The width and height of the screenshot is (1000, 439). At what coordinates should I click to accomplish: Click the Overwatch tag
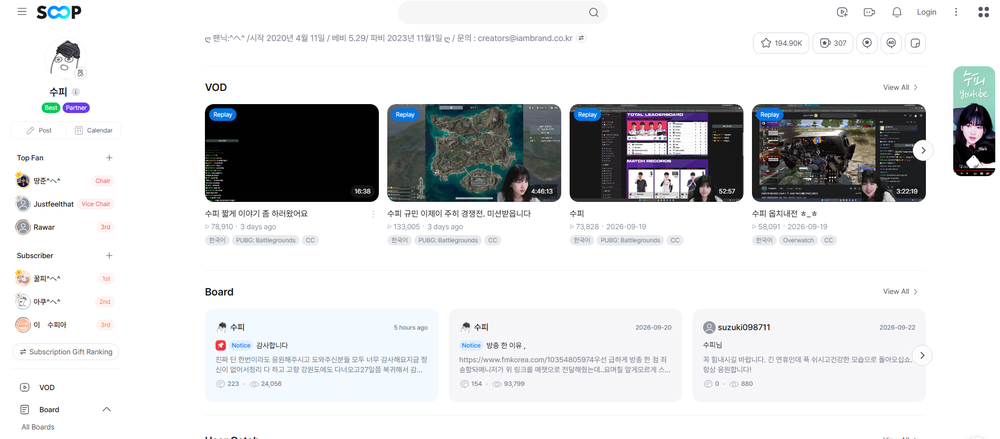(x=799, y=241)
